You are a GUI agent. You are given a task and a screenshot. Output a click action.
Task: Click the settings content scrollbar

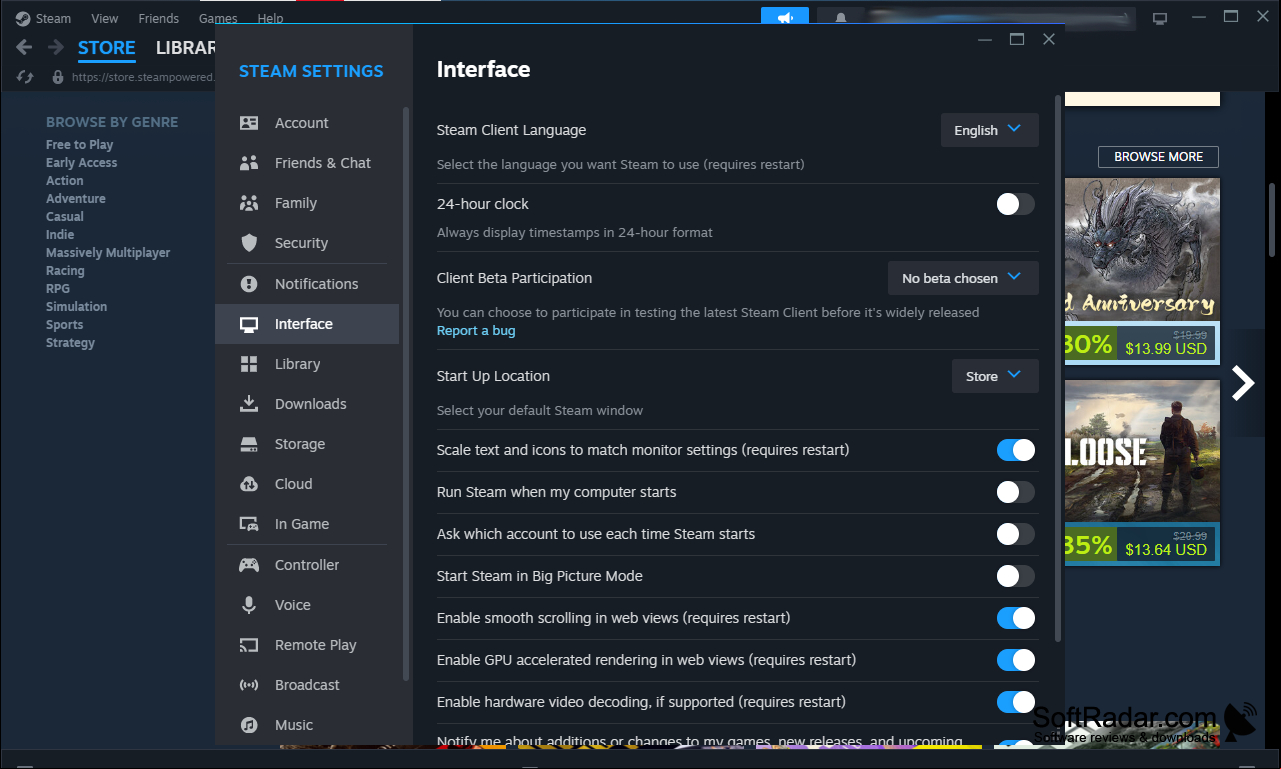(1058, 369)
